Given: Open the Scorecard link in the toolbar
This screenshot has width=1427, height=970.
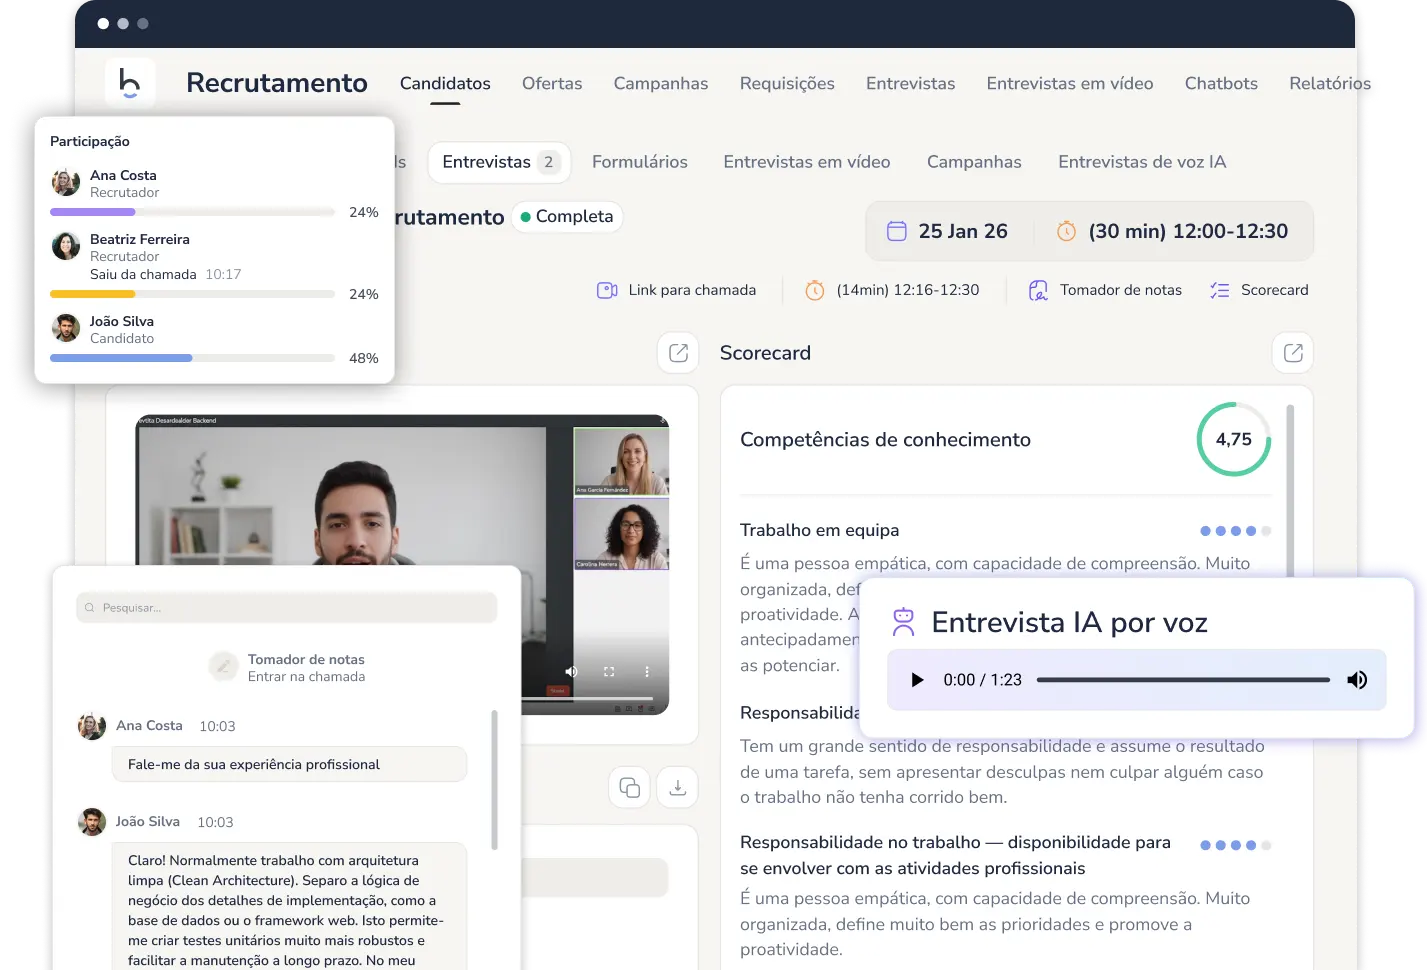Looking at the screenshot, I should pyautogui.click(x=1274, y=290).
